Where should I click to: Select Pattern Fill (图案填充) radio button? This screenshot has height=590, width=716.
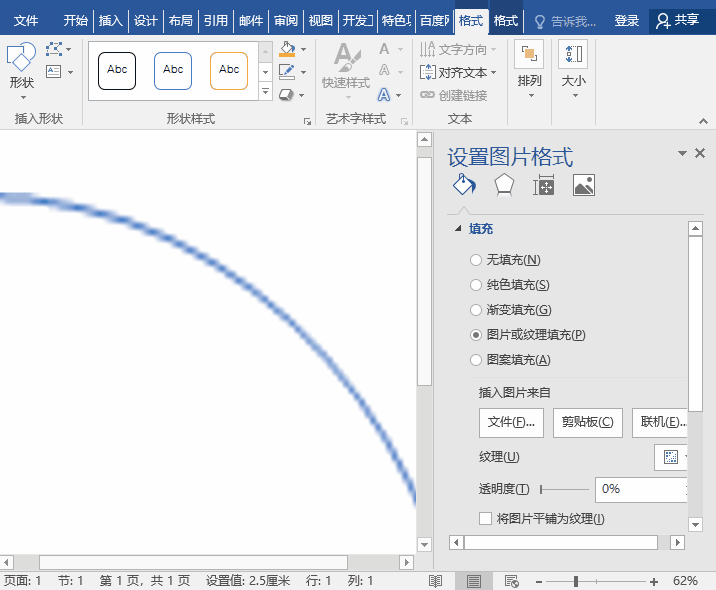(x=476, y=360)
